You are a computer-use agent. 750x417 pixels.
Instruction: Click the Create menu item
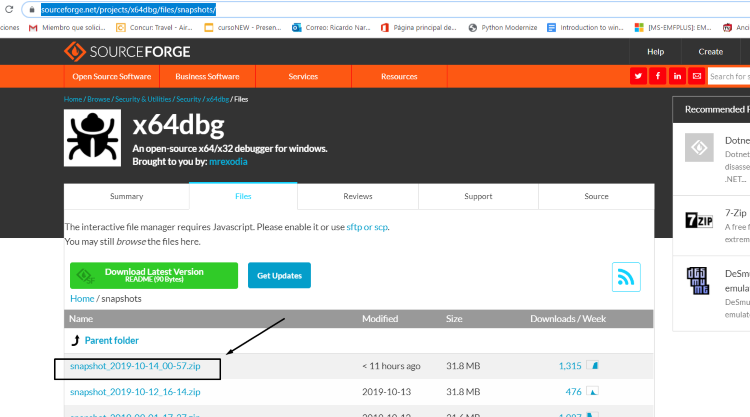click(710, 52)
